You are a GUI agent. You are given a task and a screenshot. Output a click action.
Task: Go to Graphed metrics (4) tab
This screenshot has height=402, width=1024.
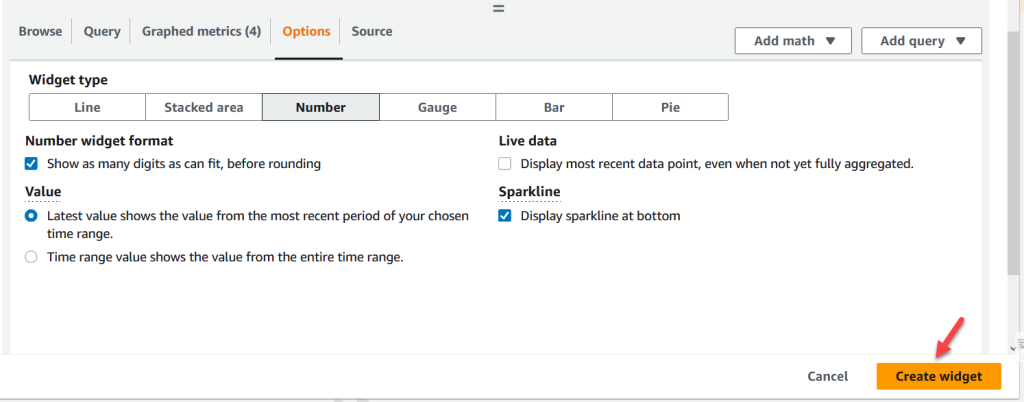click(201, 31)
